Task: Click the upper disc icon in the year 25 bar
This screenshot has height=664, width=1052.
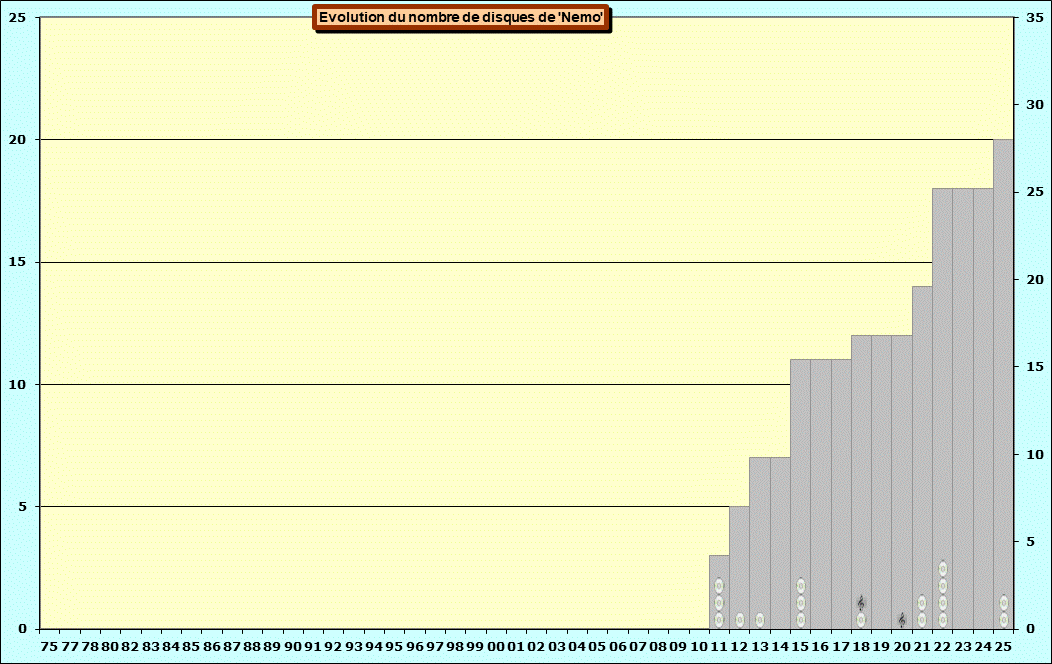Action: pos(1004,603)
